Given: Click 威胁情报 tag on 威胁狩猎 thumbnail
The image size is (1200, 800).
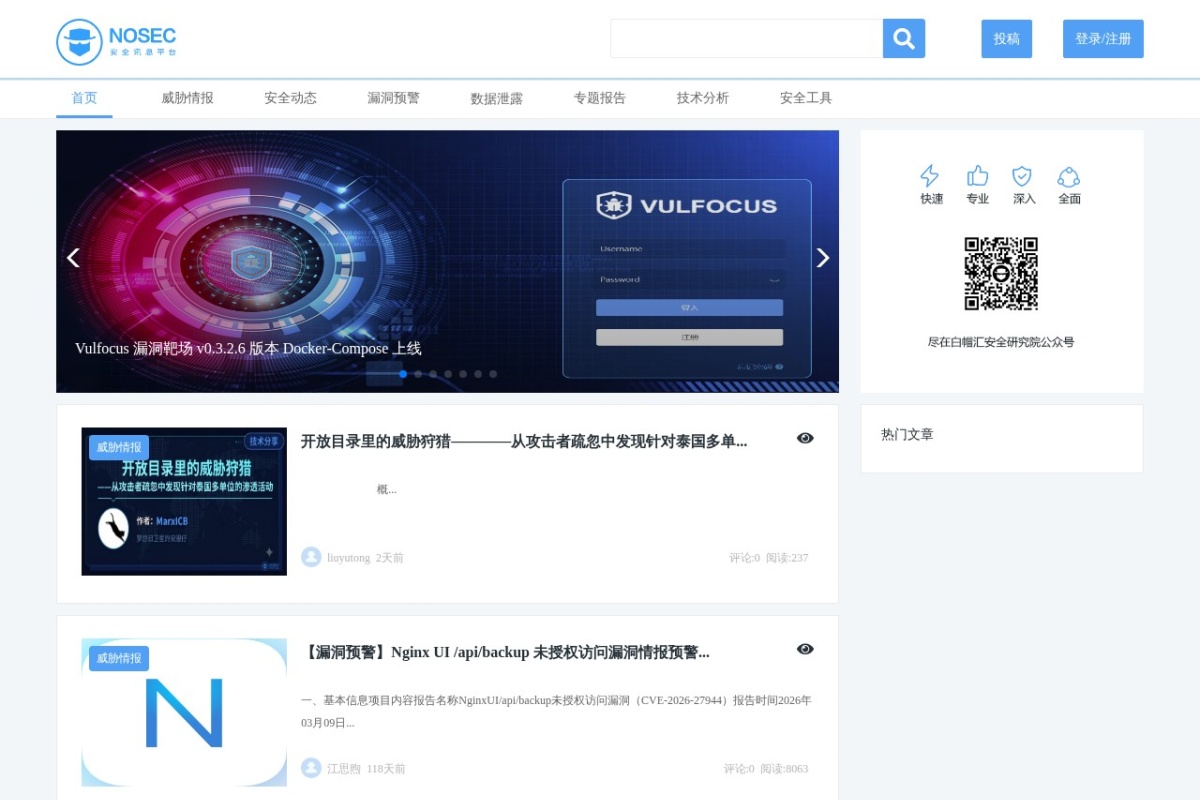Looking at the screenshot, I should point(119,447).
